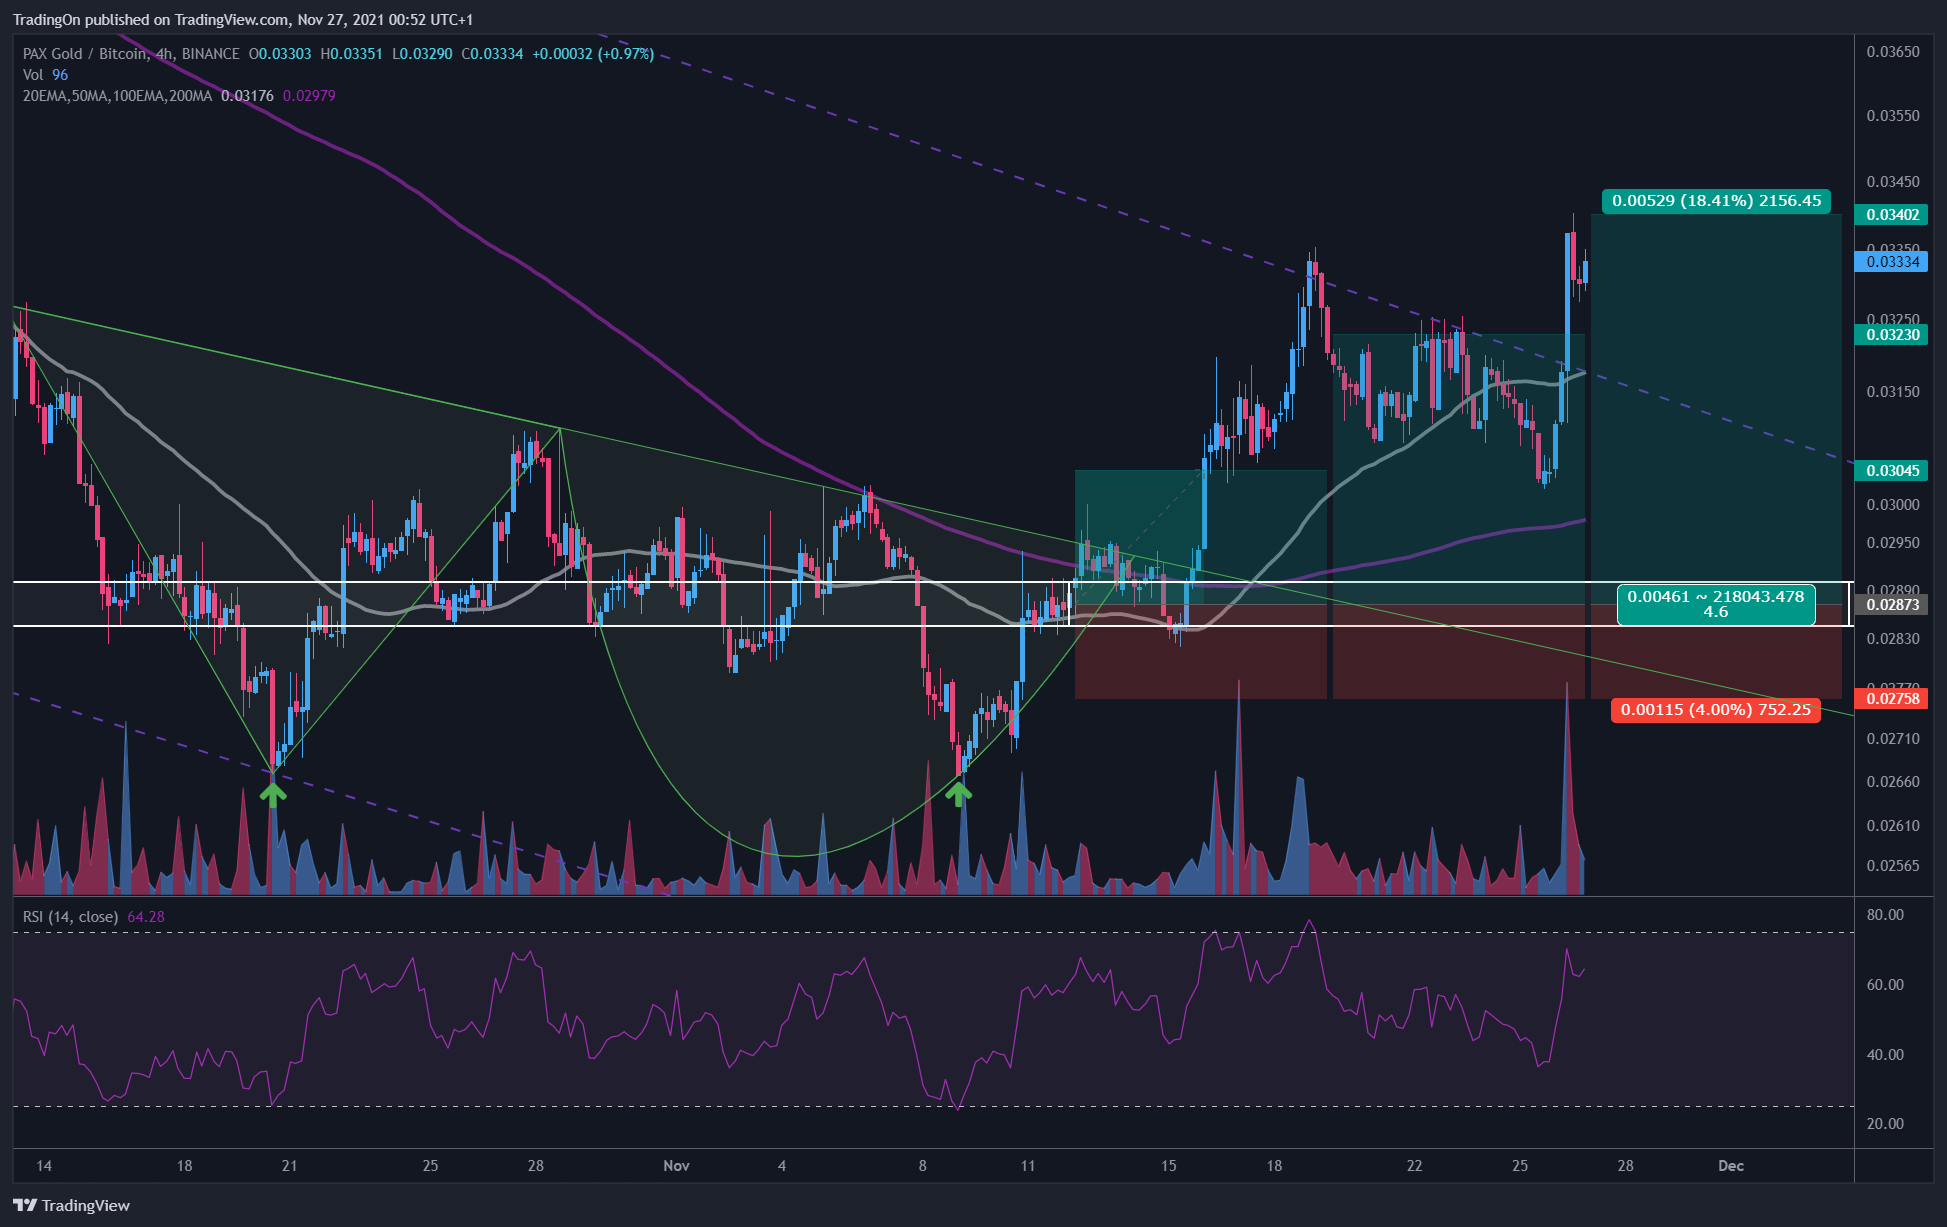This screenshot has width=1947, height=1227.
Task: Click the RSI value 64.28
Action: [x=146, y=917]
